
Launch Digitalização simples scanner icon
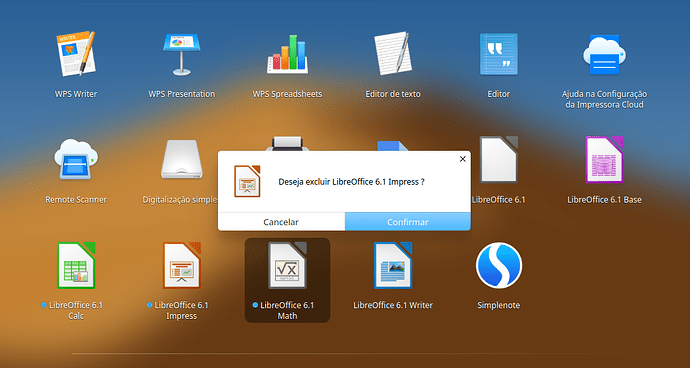pyautogui.click(x=182, y=159)
